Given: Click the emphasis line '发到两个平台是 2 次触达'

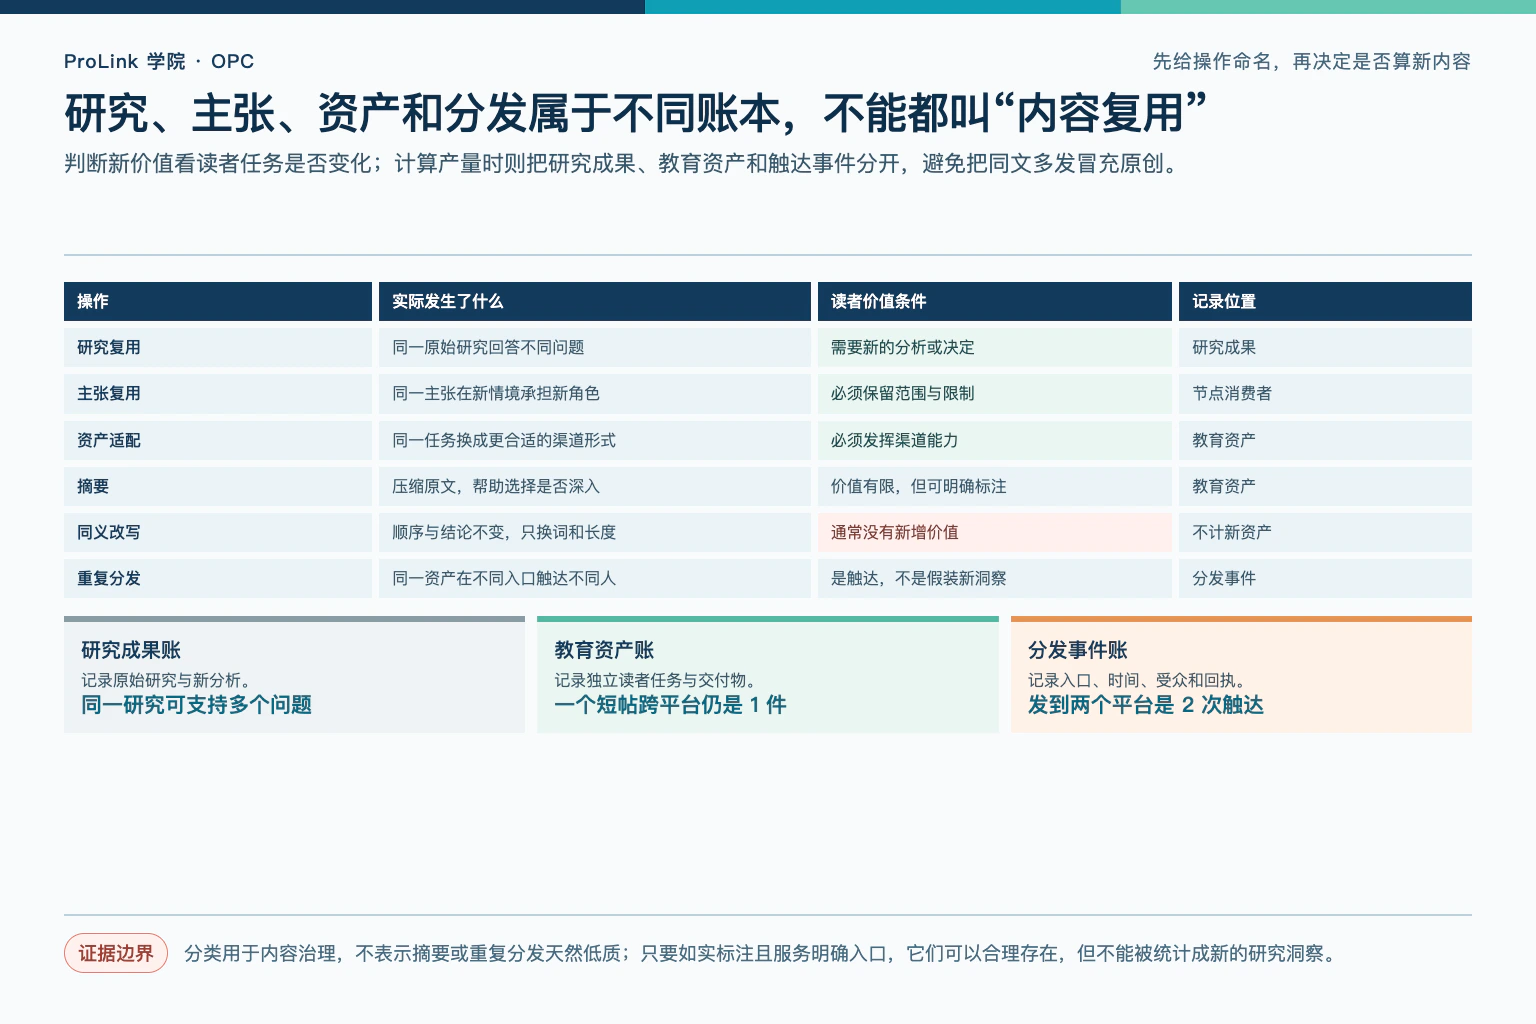Looking at the screenshot, I should coord(1146,705).
